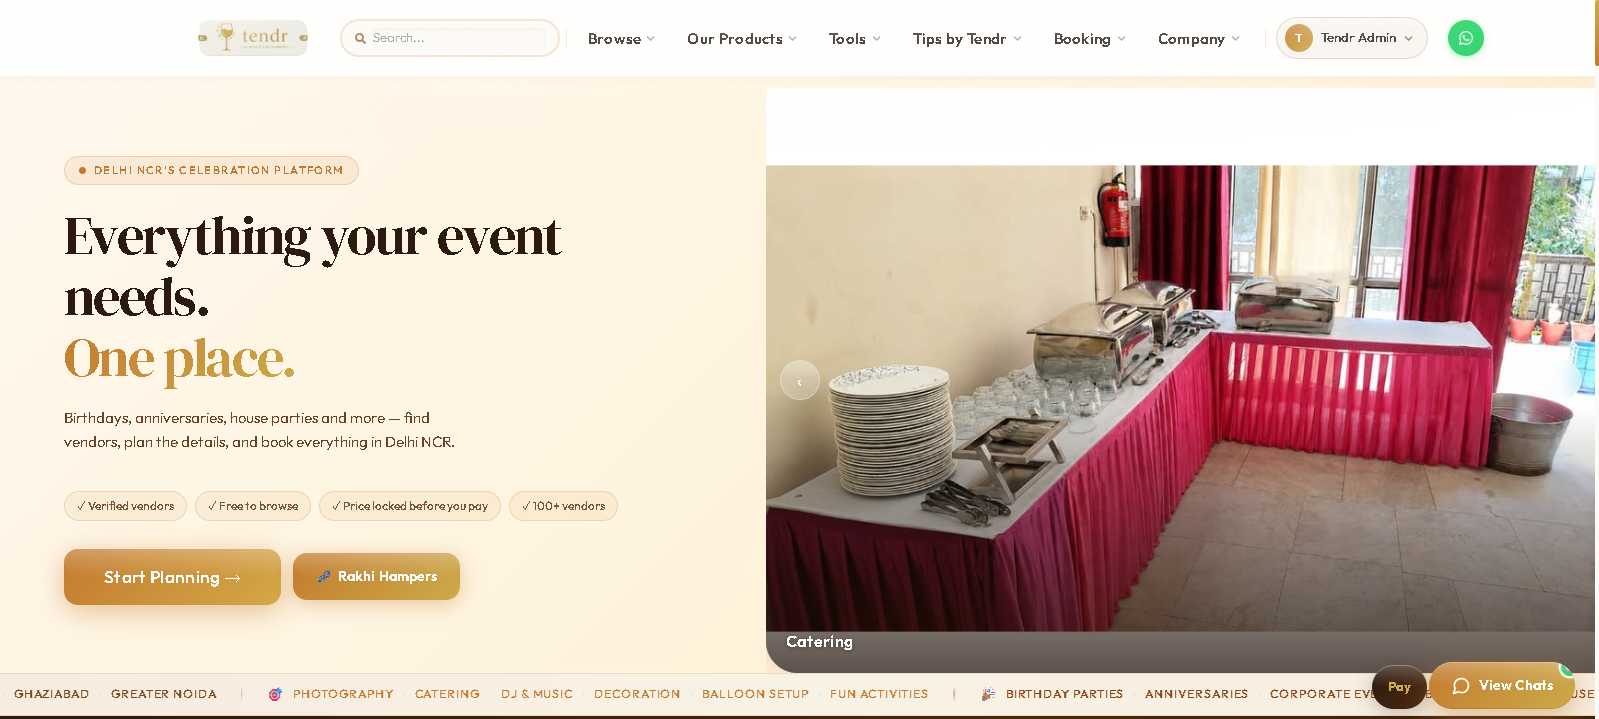Select Anniversaries in the ticker
1599x719 pixels.
click(x=1196, y=694)
